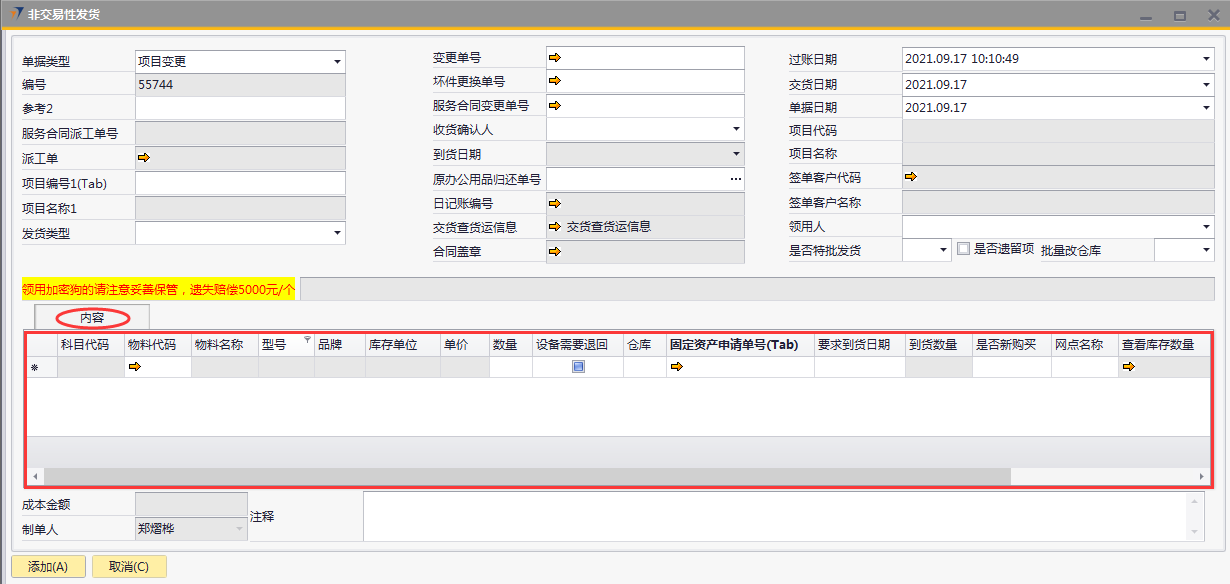Image resolution: width=1230 pixels, height=584 pixels.
Task: Click the arrow icon in 坏件更换单号 field
Action: (555, 81)
